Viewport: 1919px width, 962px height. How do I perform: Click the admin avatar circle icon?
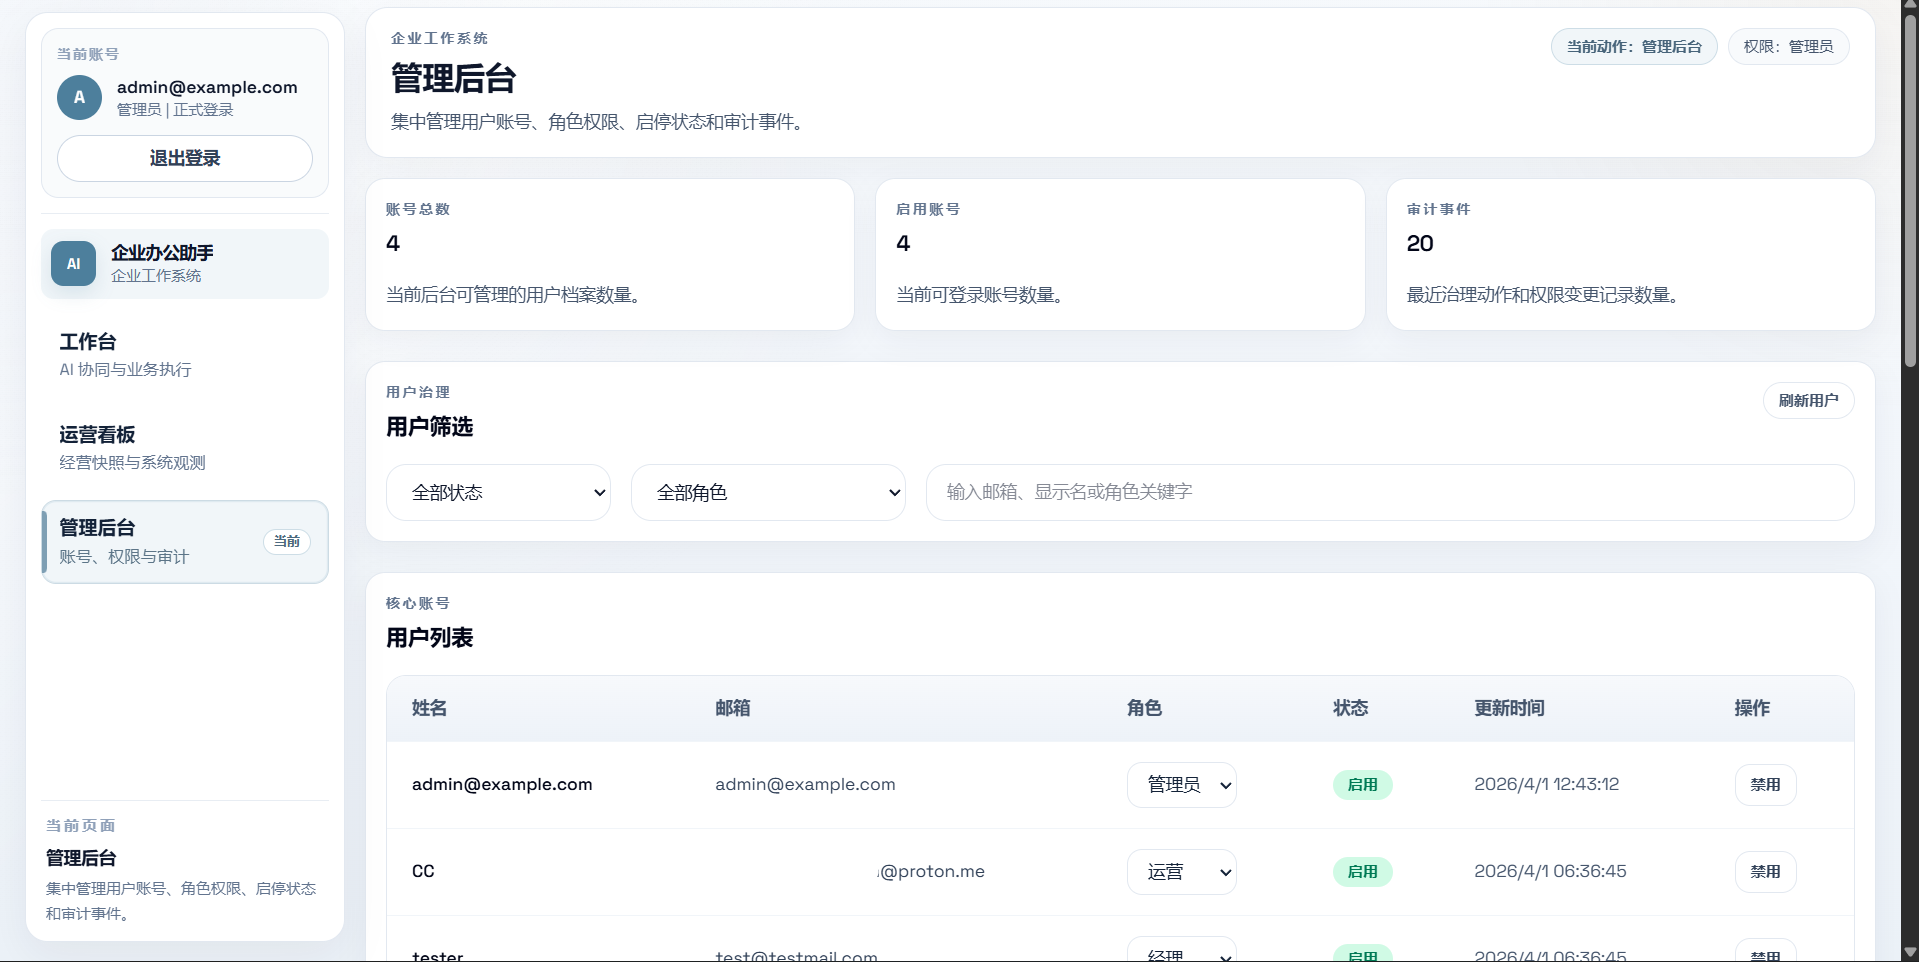coord(78,97)
